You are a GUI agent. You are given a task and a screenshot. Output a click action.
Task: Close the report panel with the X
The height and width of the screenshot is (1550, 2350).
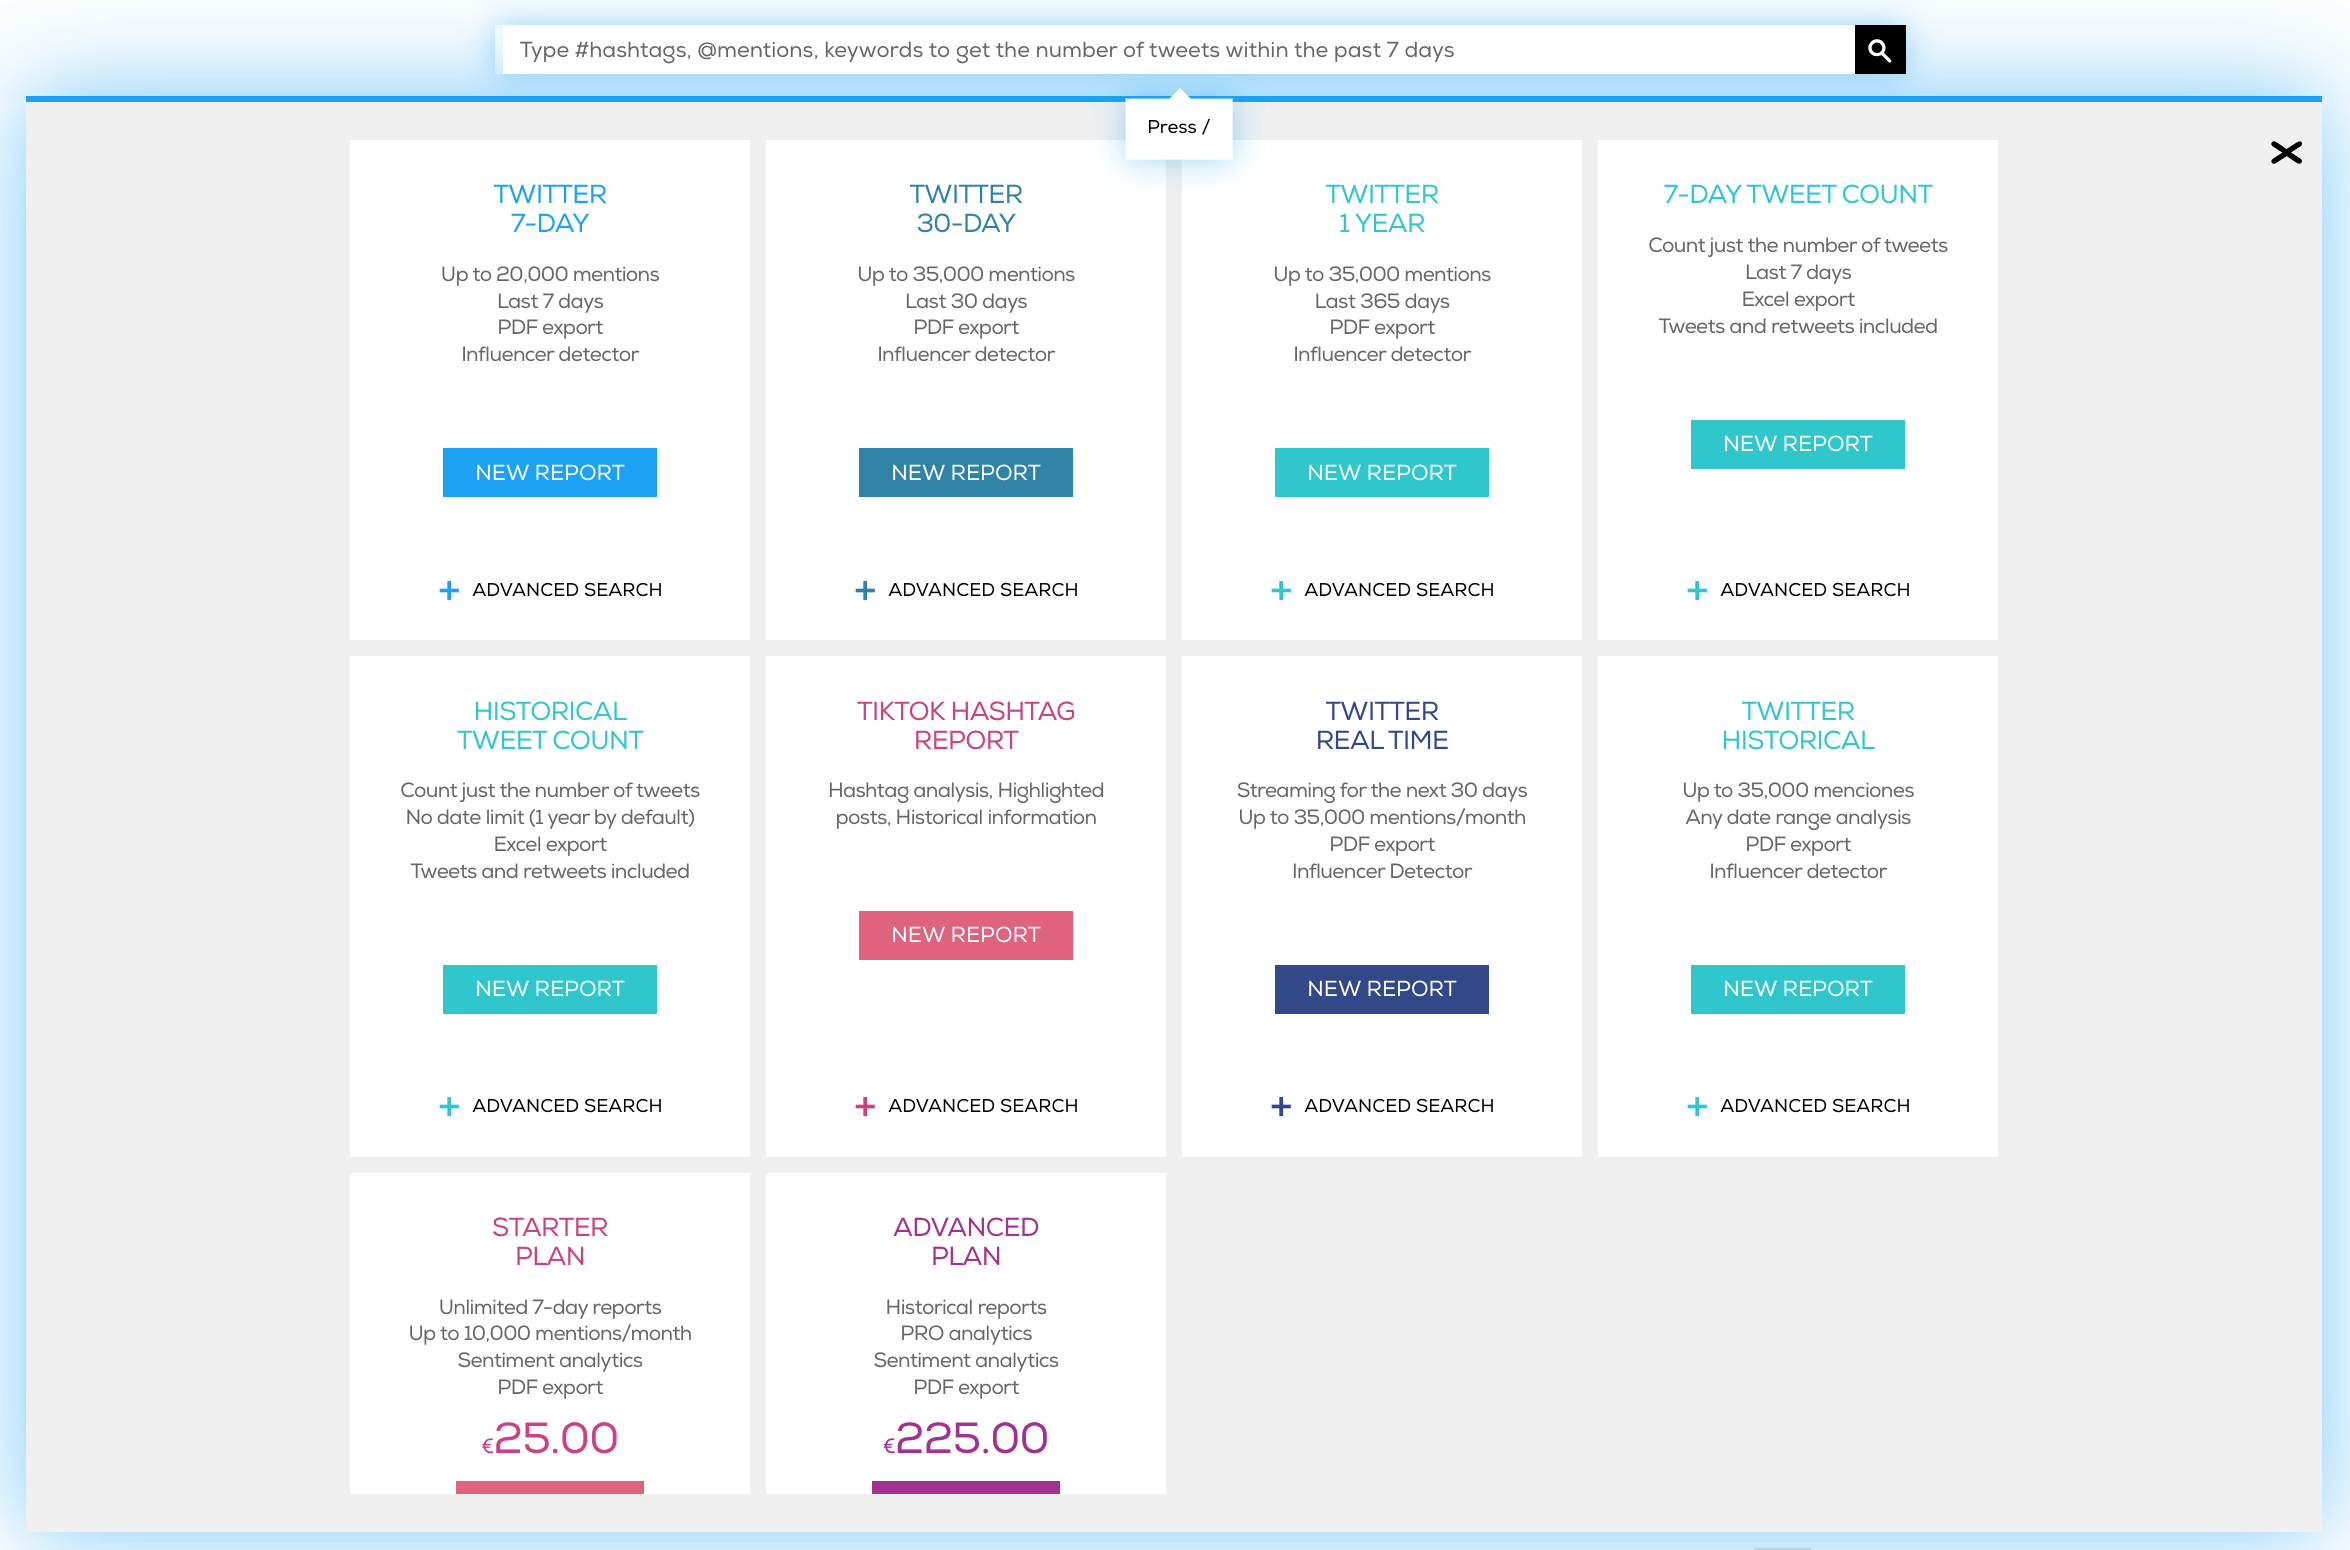[2286, 152]
